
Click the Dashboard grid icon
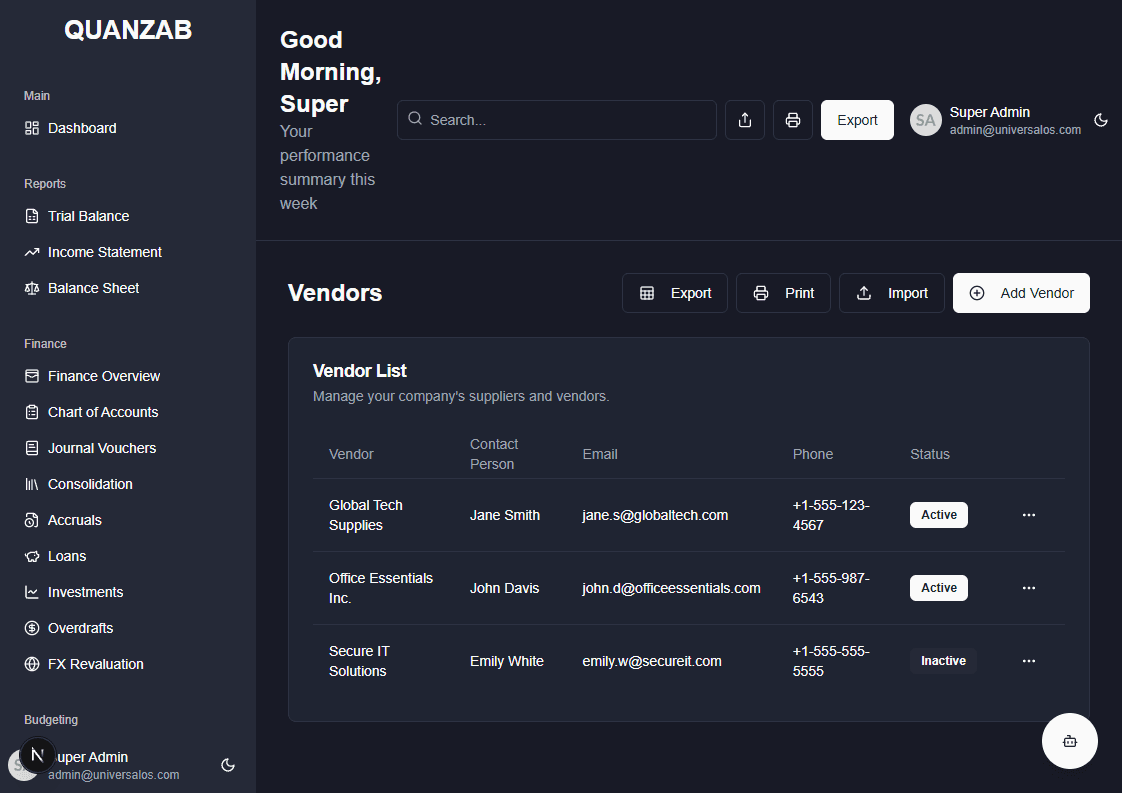pos(31,128)
